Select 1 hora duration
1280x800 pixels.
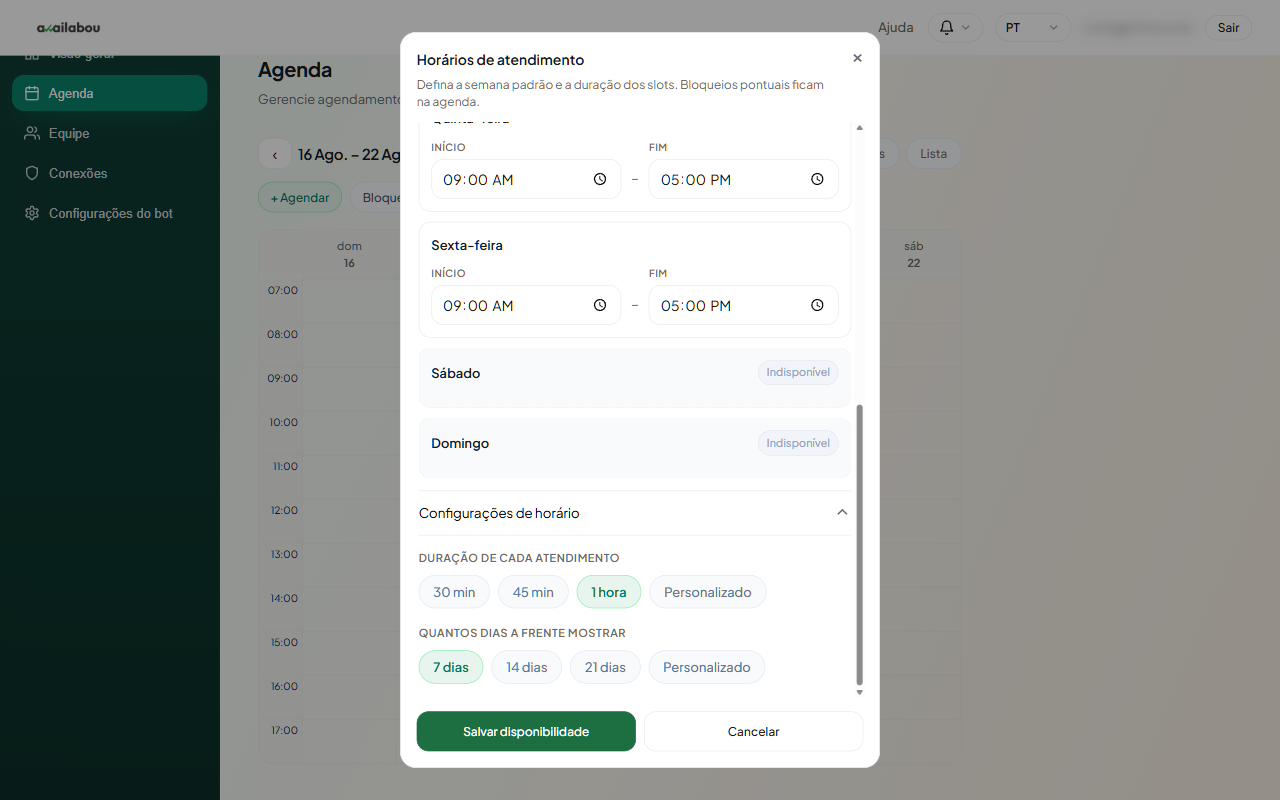609,592
